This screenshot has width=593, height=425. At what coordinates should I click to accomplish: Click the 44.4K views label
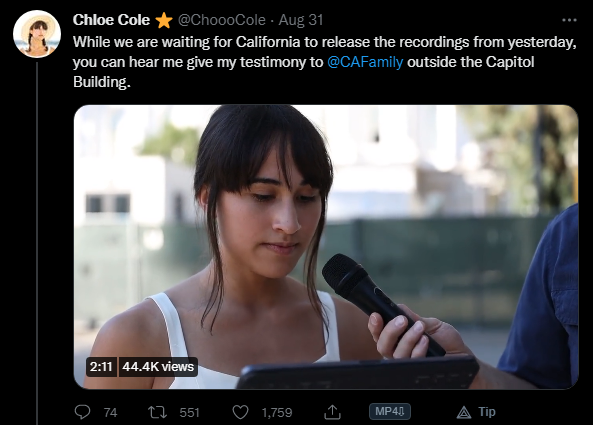coord(158,366)
